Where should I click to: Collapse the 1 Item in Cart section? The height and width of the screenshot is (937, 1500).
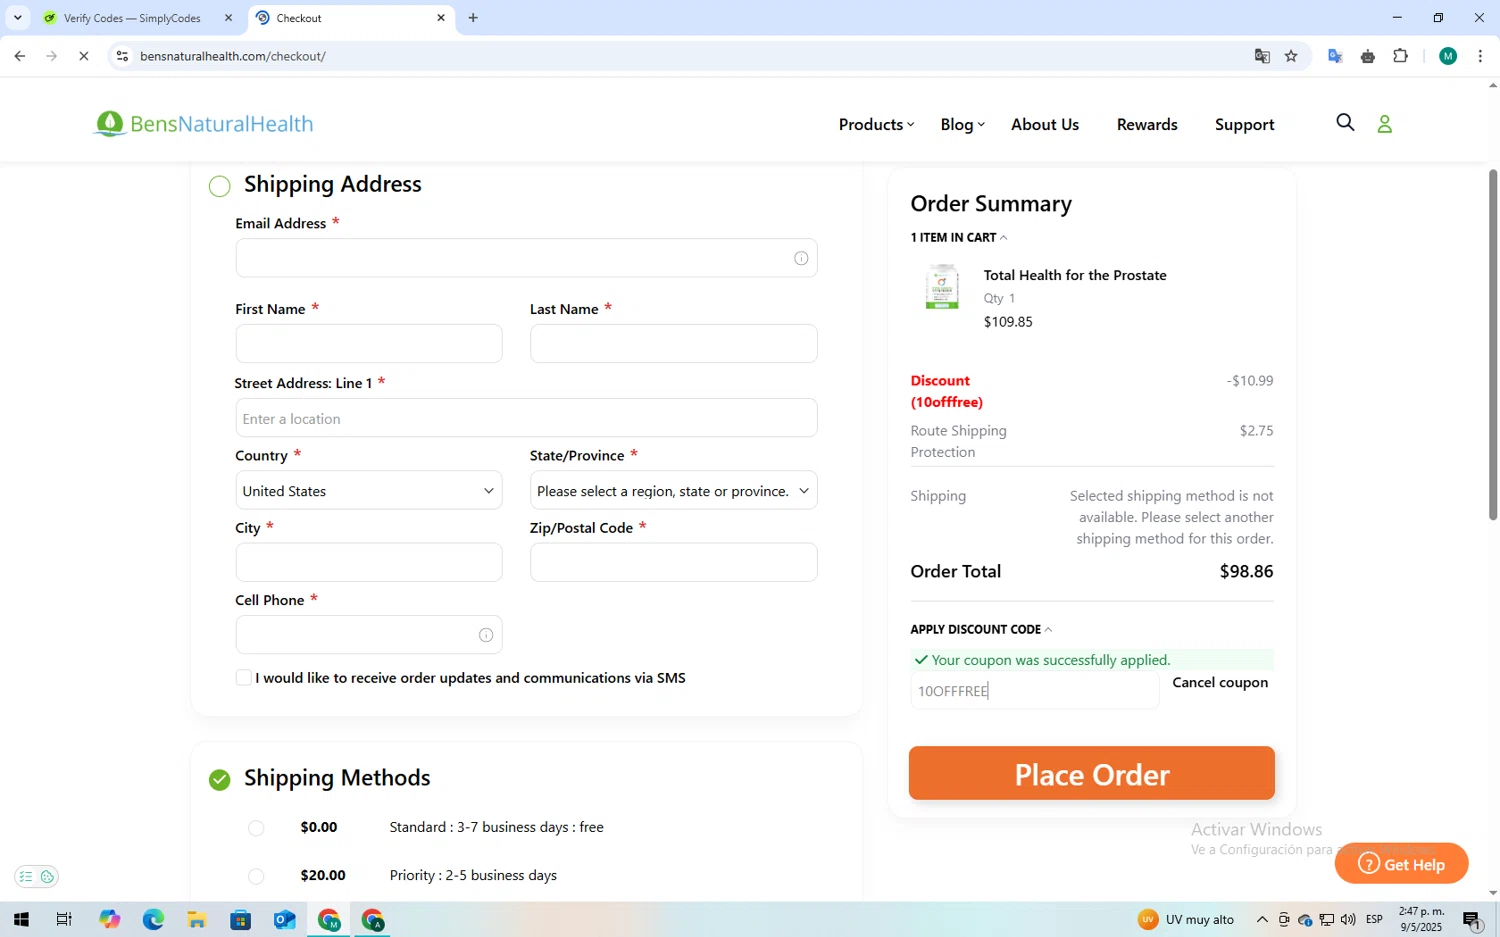[958, 237]
